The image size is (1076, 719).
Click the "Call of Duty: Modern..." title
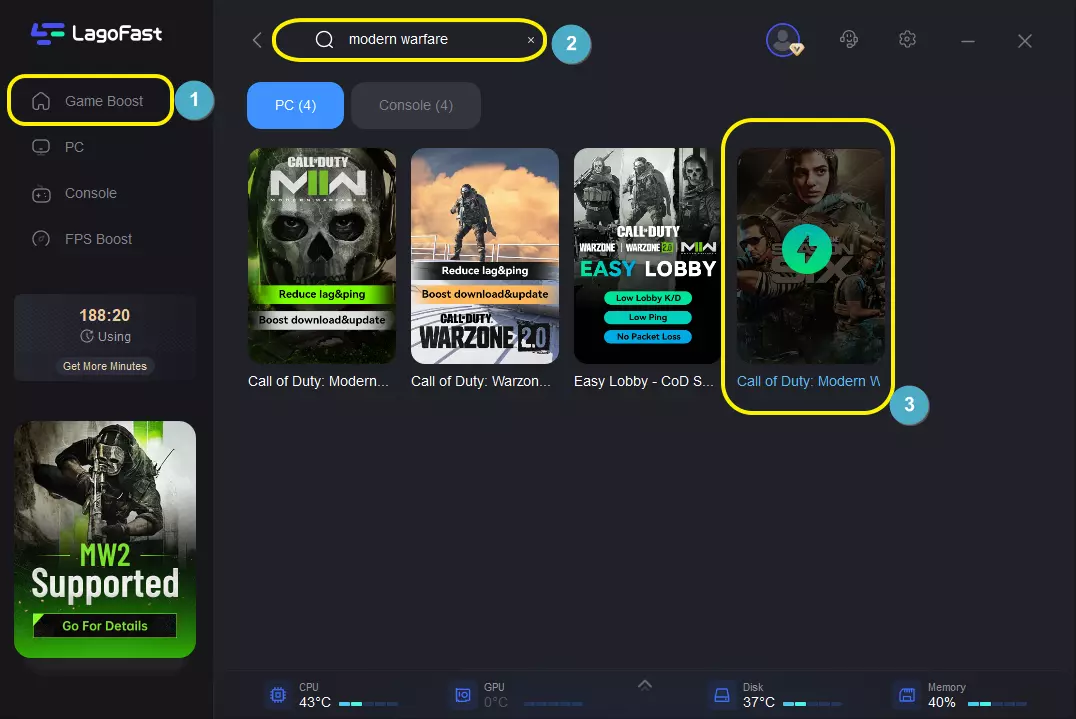(x=318, y=381)
